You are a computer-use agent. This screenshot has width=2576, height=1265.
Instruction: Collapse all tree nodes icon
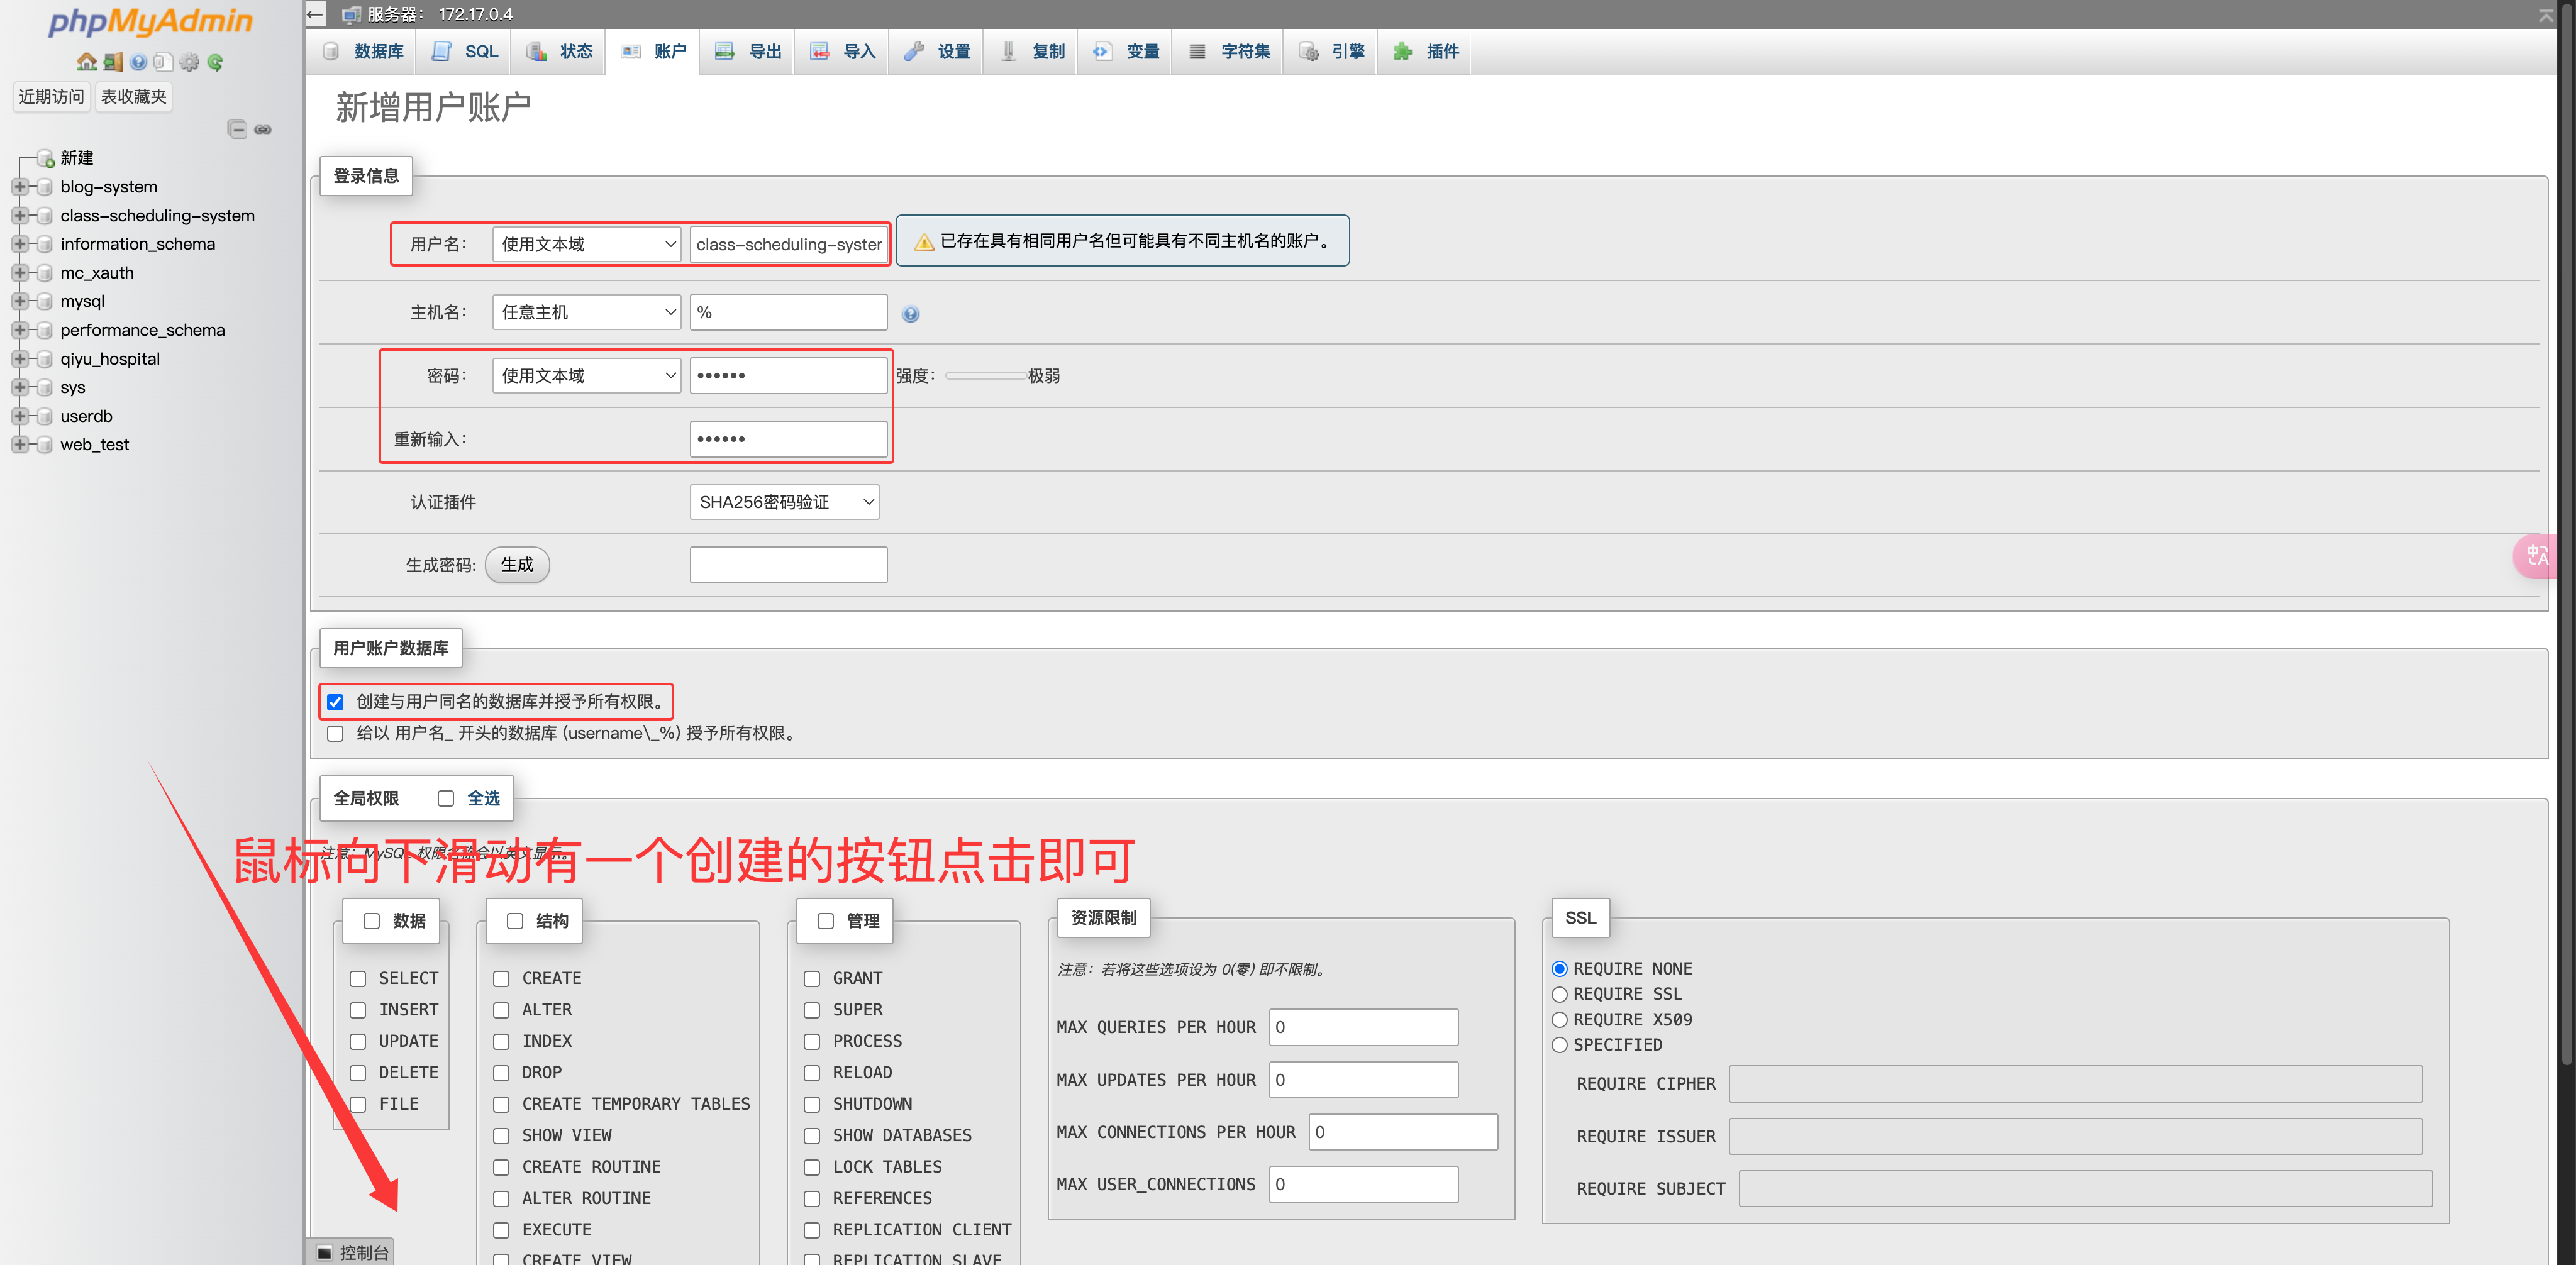pyautogui.click(x=237, y=129)
